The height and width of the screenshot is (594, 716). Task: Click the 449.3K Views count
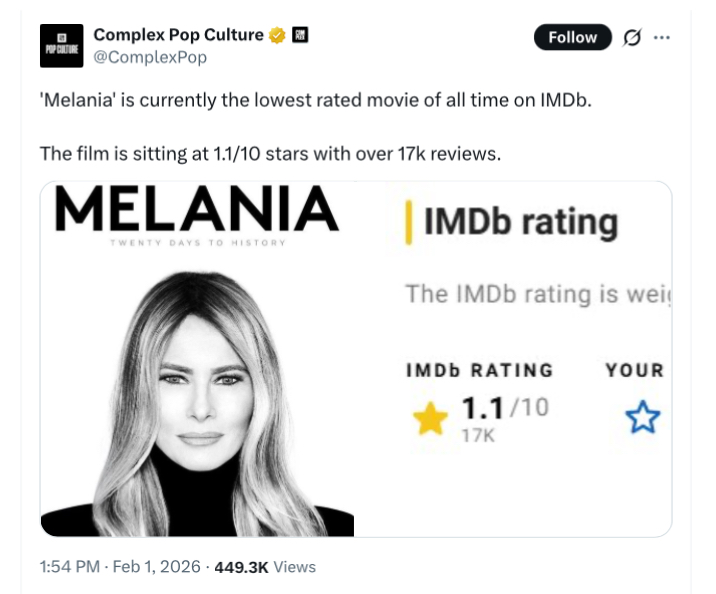click(x=266, y=567)
